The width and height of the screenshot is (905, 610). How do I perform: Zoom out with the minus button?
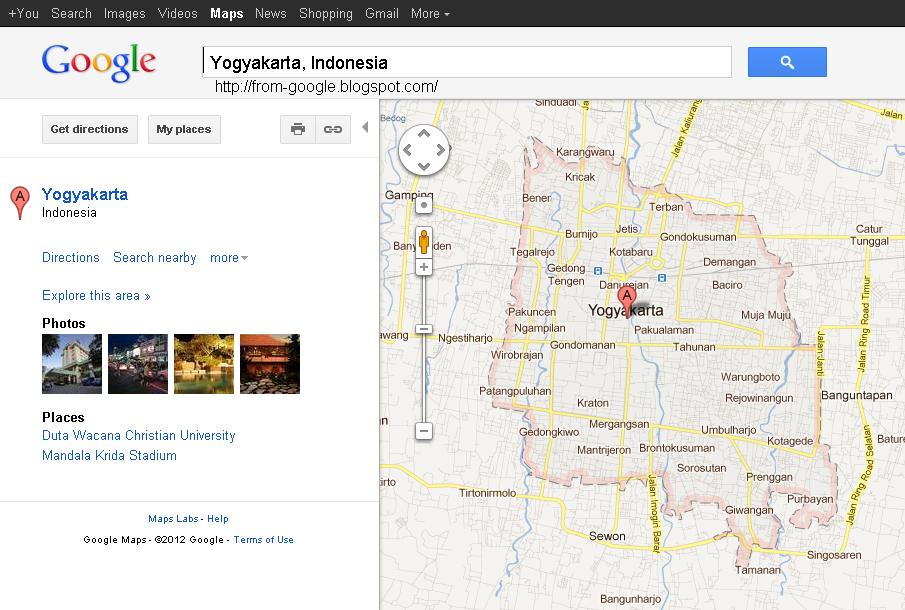pyautogui.click(x=424, y=431)
